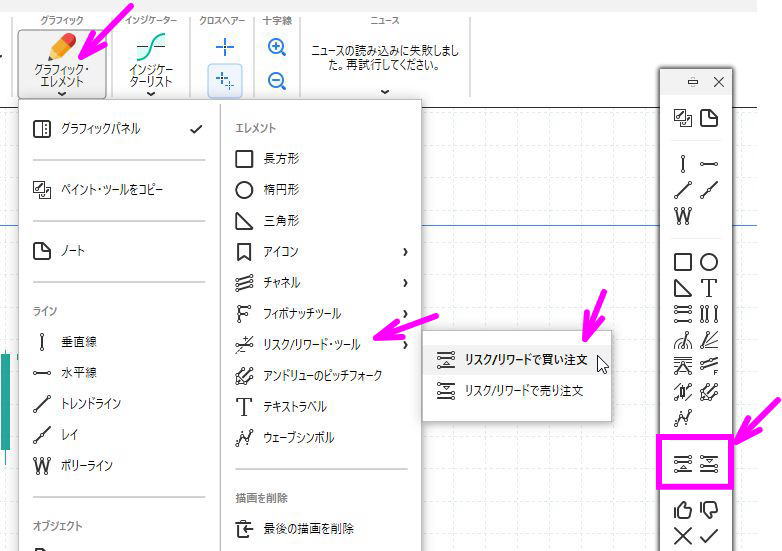Select Fibonacci channel F icon in floating panel
782x551 pixels.
(709, 366)
